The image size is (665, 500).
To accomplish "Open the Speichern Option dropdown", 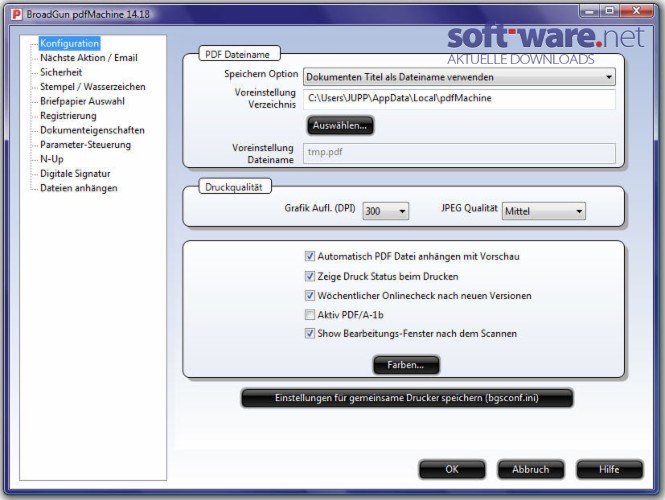I will click(459, 77).
